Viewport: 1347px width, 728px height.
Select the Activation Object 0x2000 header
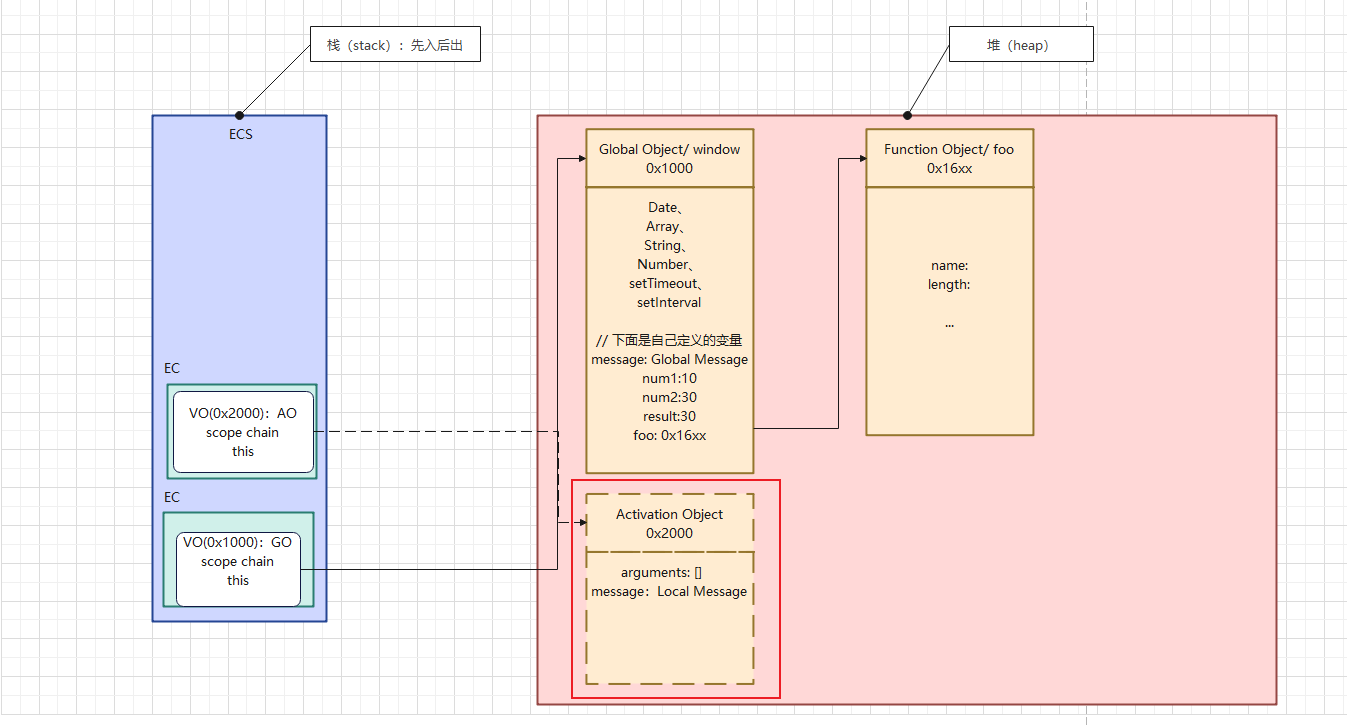(669, 523)
